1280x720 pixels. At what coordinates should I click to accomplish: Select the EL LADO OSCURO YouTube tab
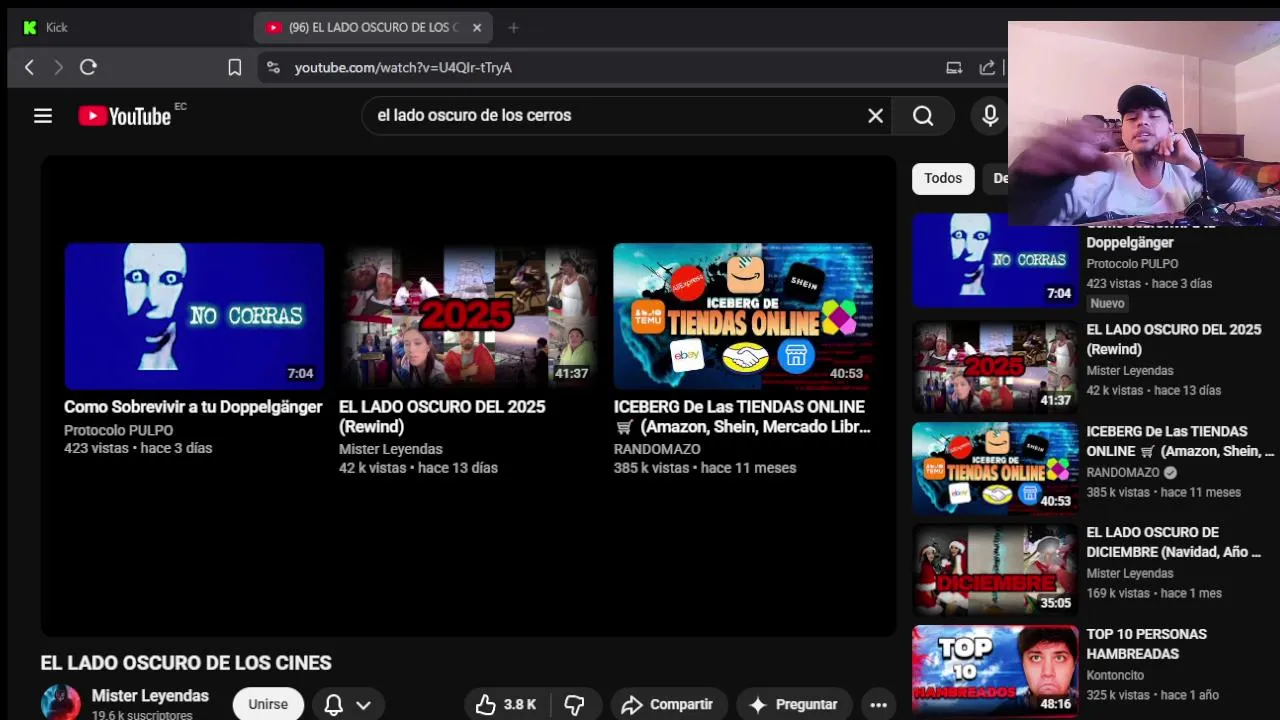pos(373,28)
